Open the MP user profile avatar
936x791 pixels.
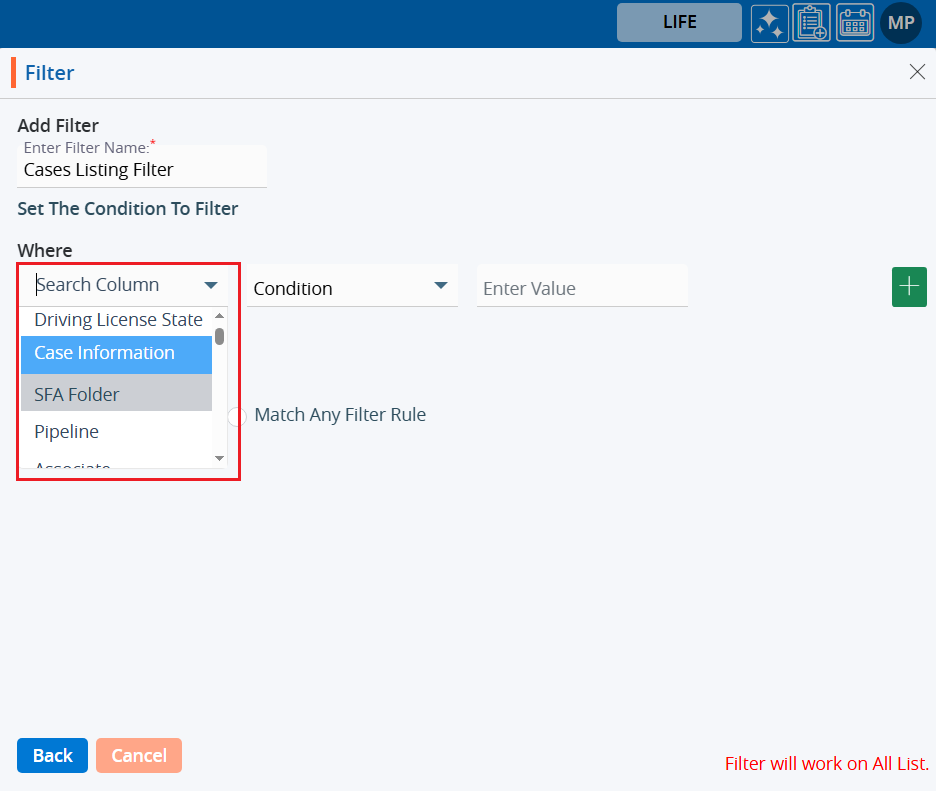[900, 23]
